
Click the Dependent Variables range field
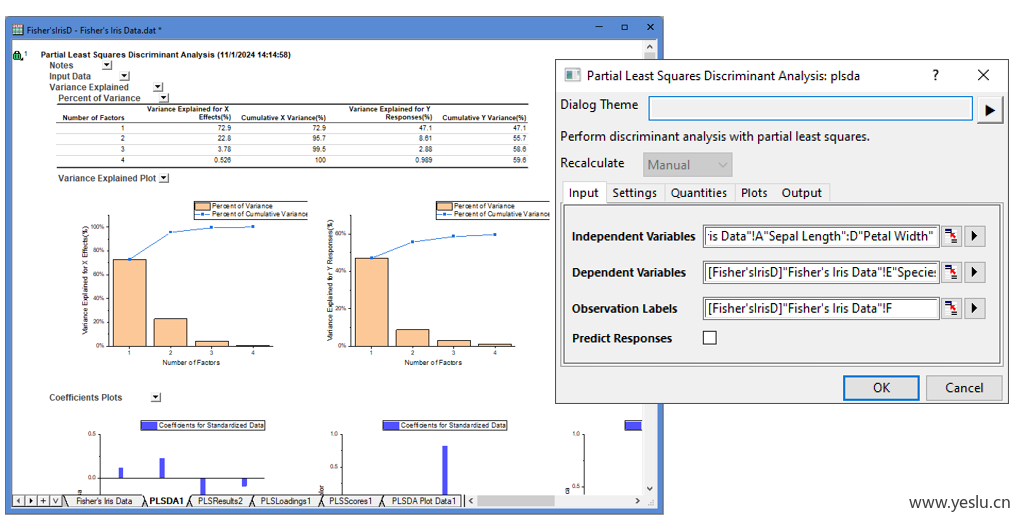click(821, 272)
